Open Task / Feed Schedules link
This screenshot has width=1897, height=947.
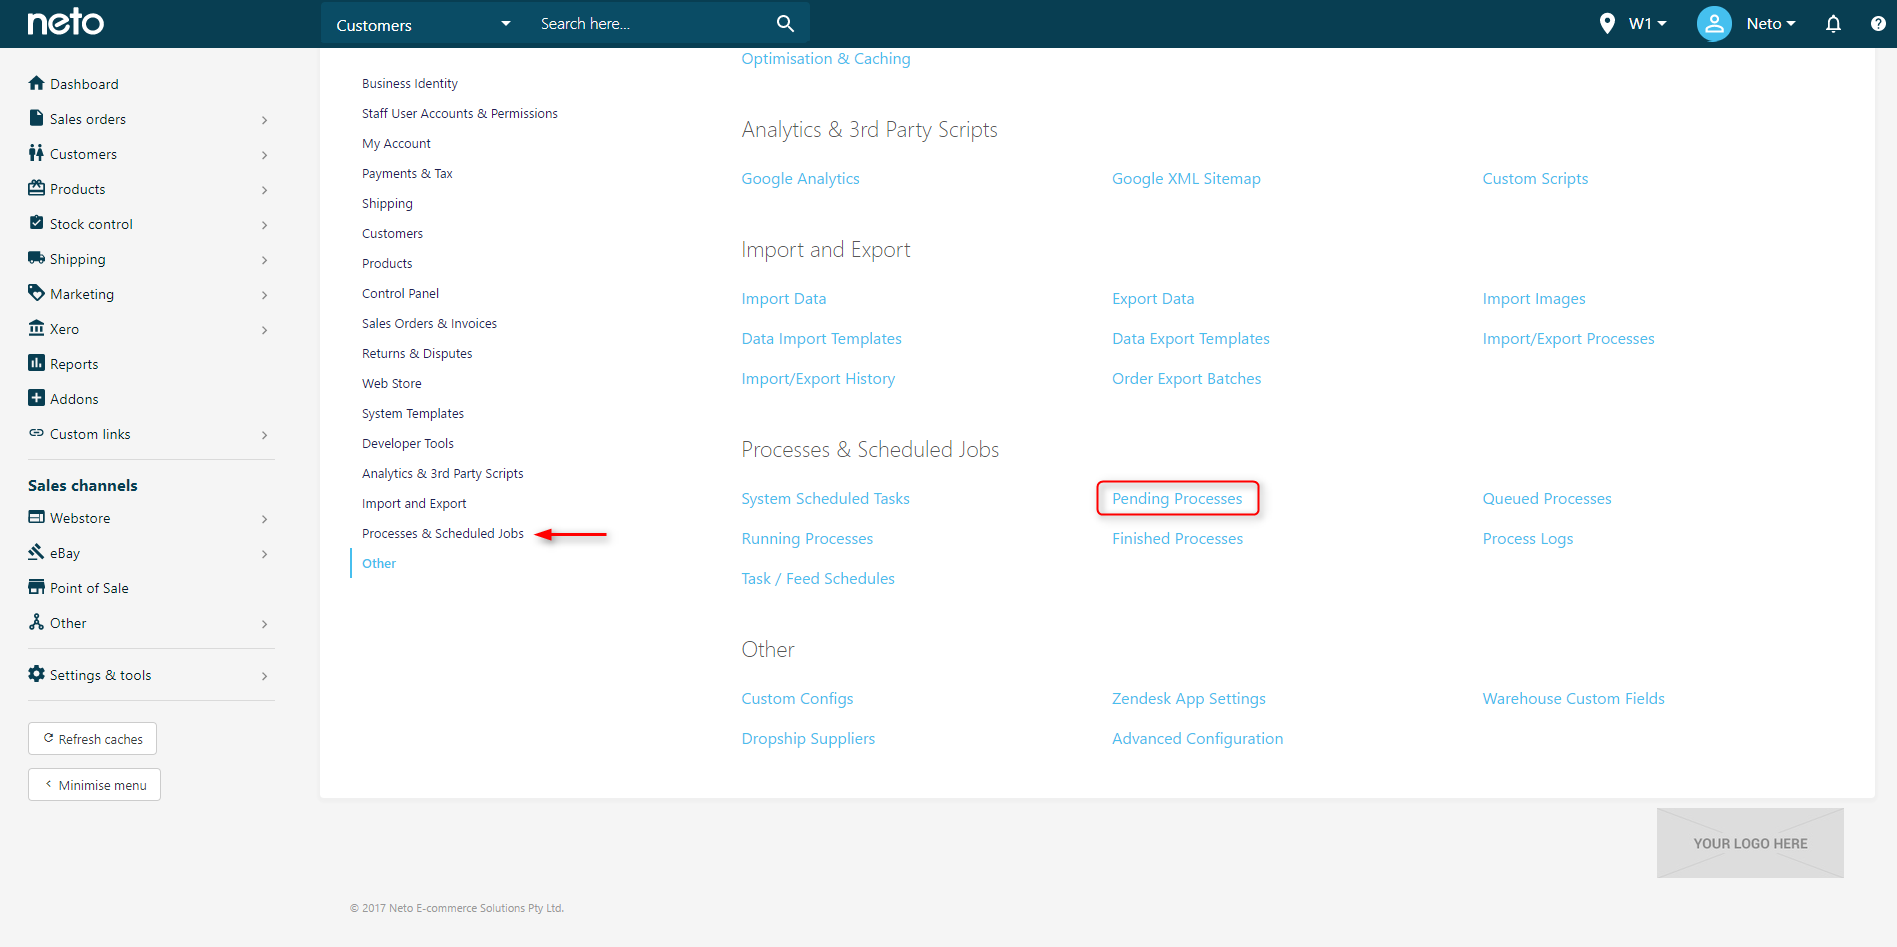(818, 578)
